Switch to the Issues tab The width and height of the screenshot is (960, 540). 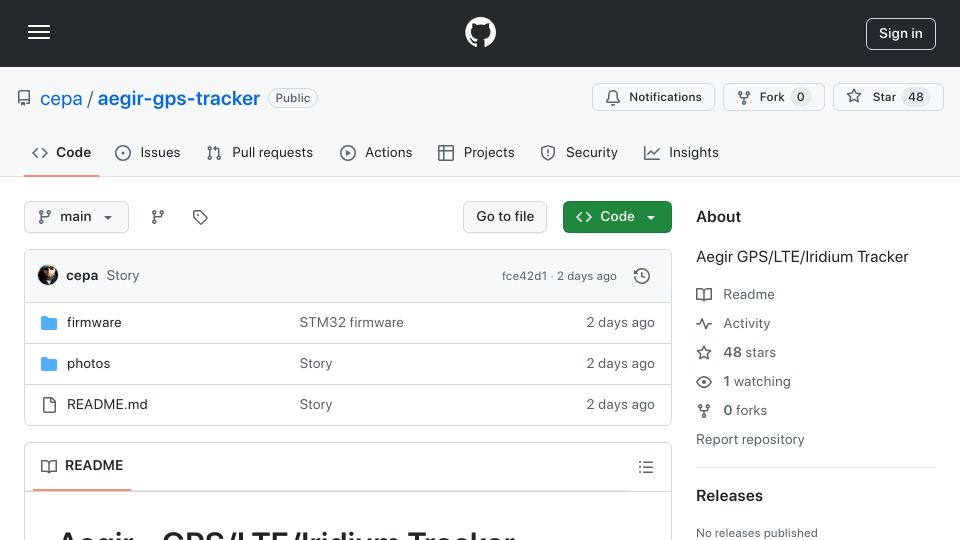coord(148,152)
